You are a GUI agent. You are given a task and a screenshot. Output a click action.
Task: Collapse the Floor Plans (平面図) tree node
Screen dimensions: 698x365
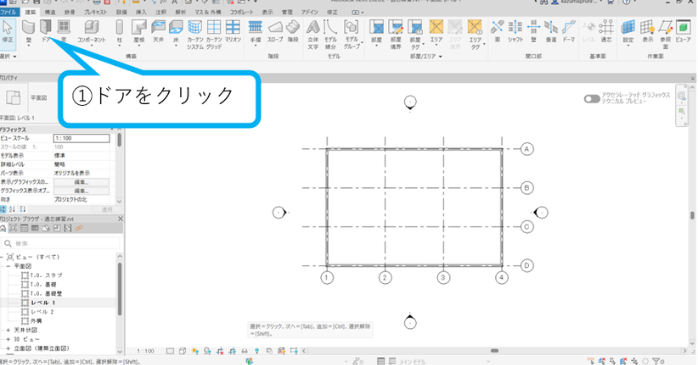(8, 266)
